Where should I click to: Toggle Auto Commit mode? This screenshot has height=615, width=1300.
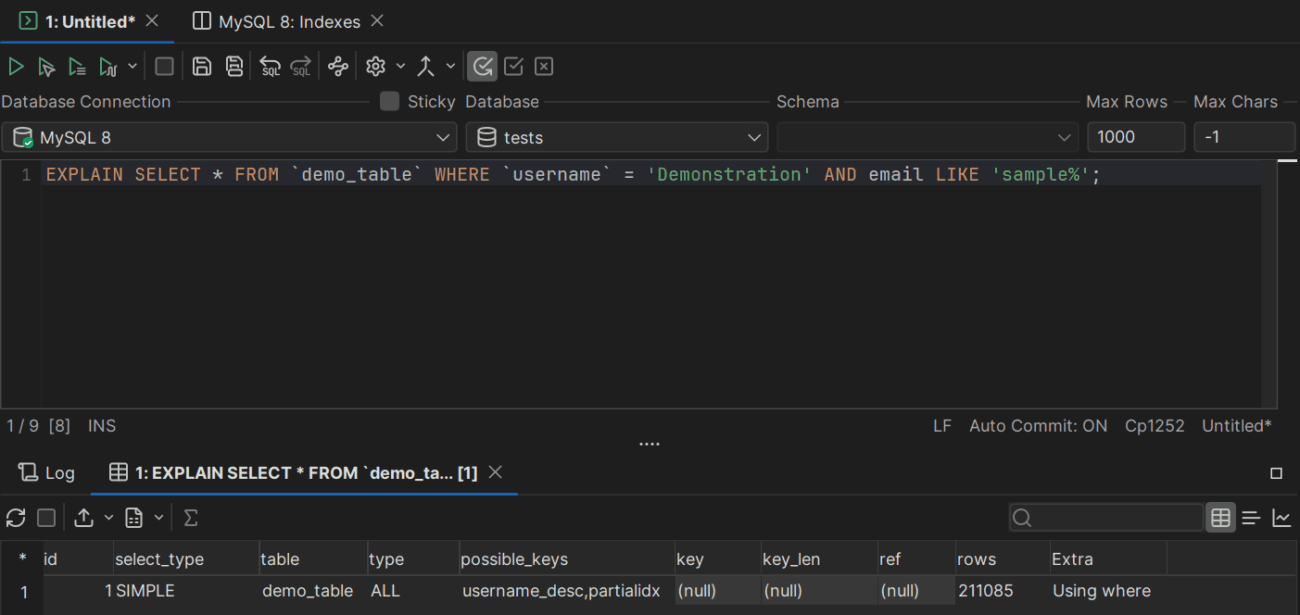coord(1038,425)
